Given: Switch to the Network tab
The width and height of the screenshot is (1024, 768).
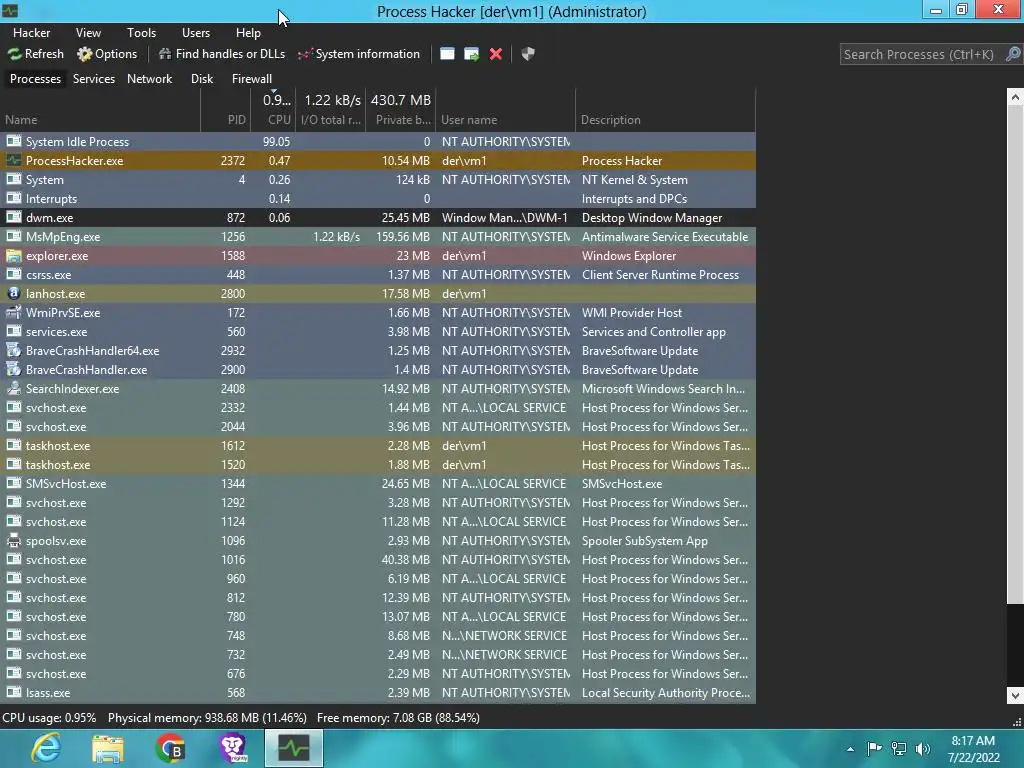Looking at the screenshot, I should point(150,79).
